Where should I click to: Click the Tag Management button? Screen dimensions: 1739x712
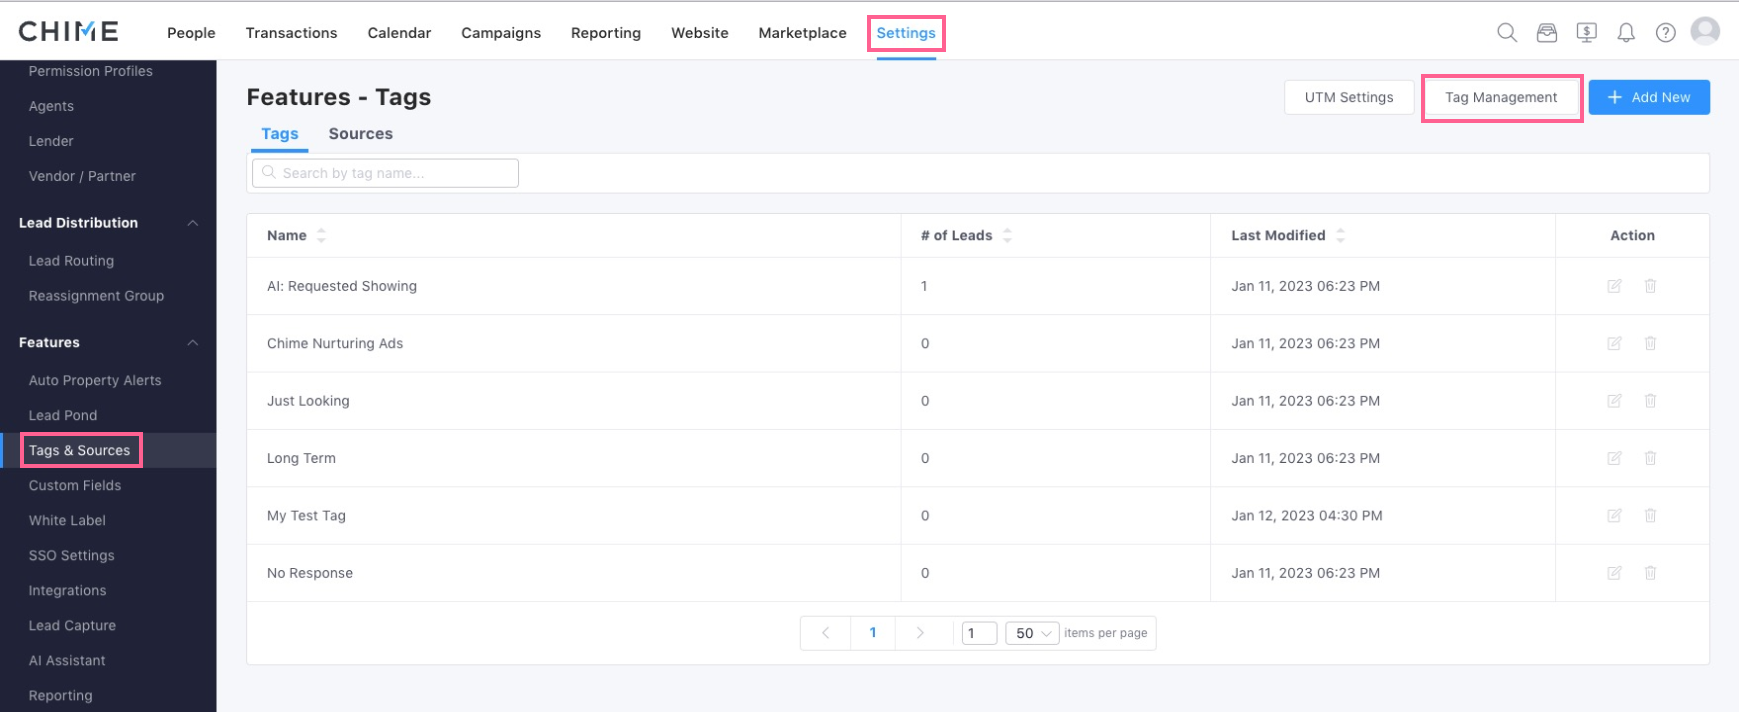click(x=1501, y=98)
